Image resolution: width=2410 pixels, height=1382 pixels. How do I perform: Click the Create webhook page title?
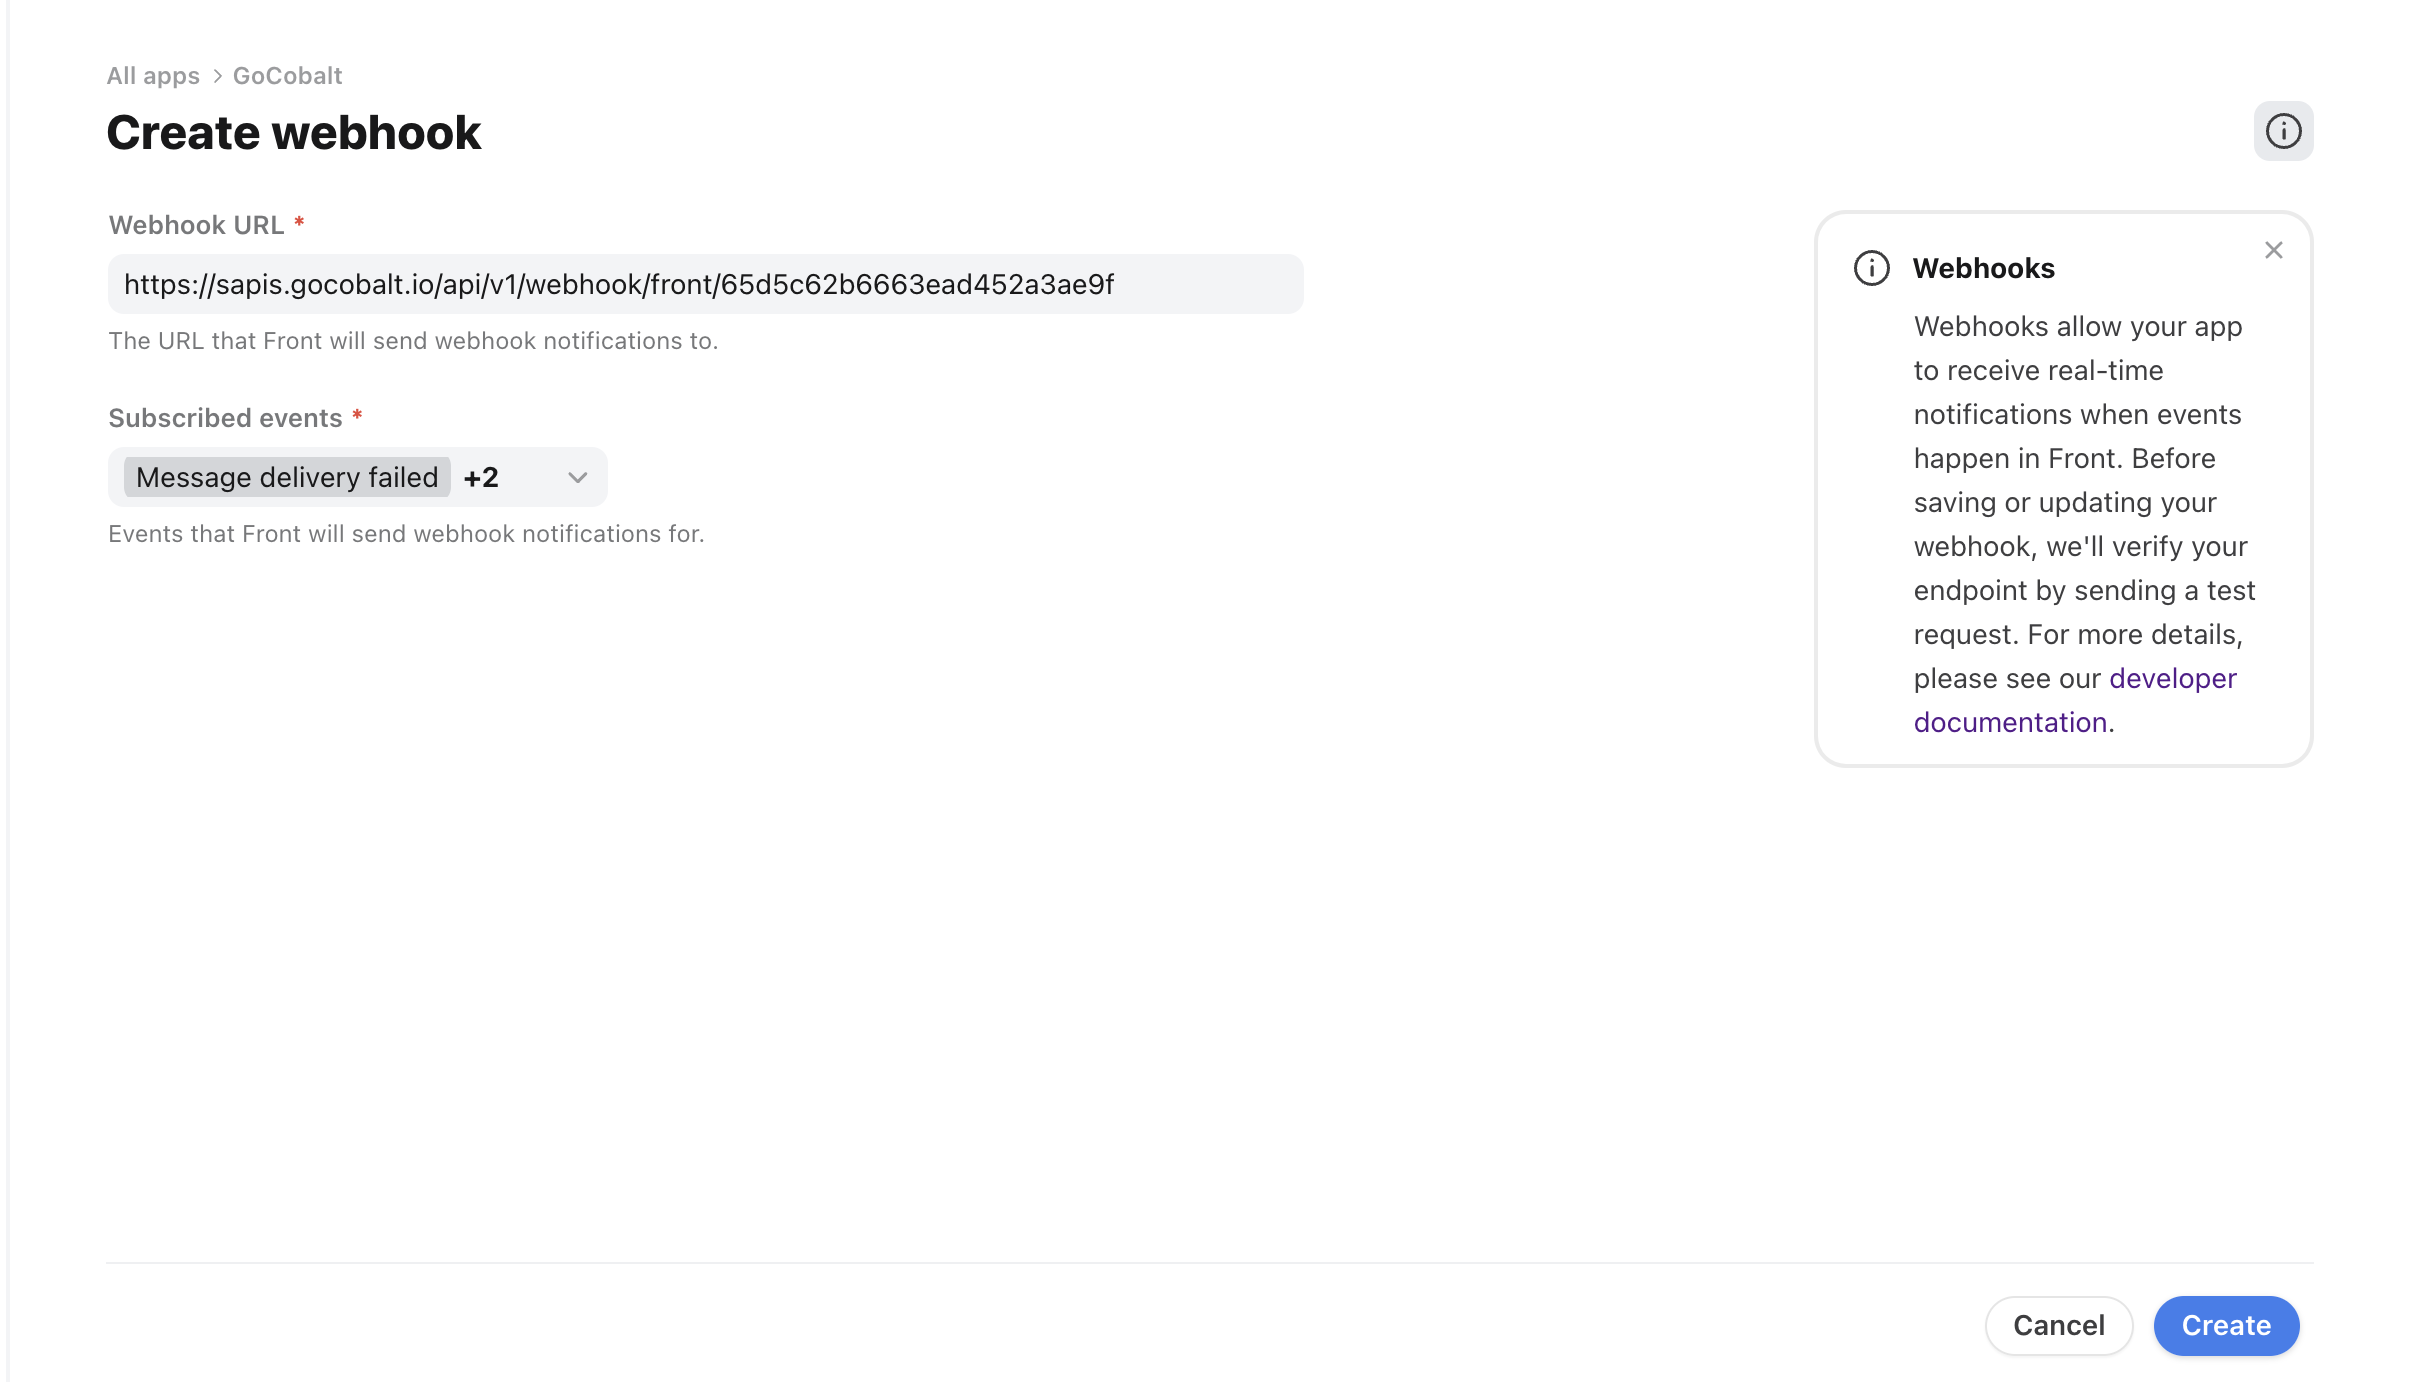coord(294,131)
